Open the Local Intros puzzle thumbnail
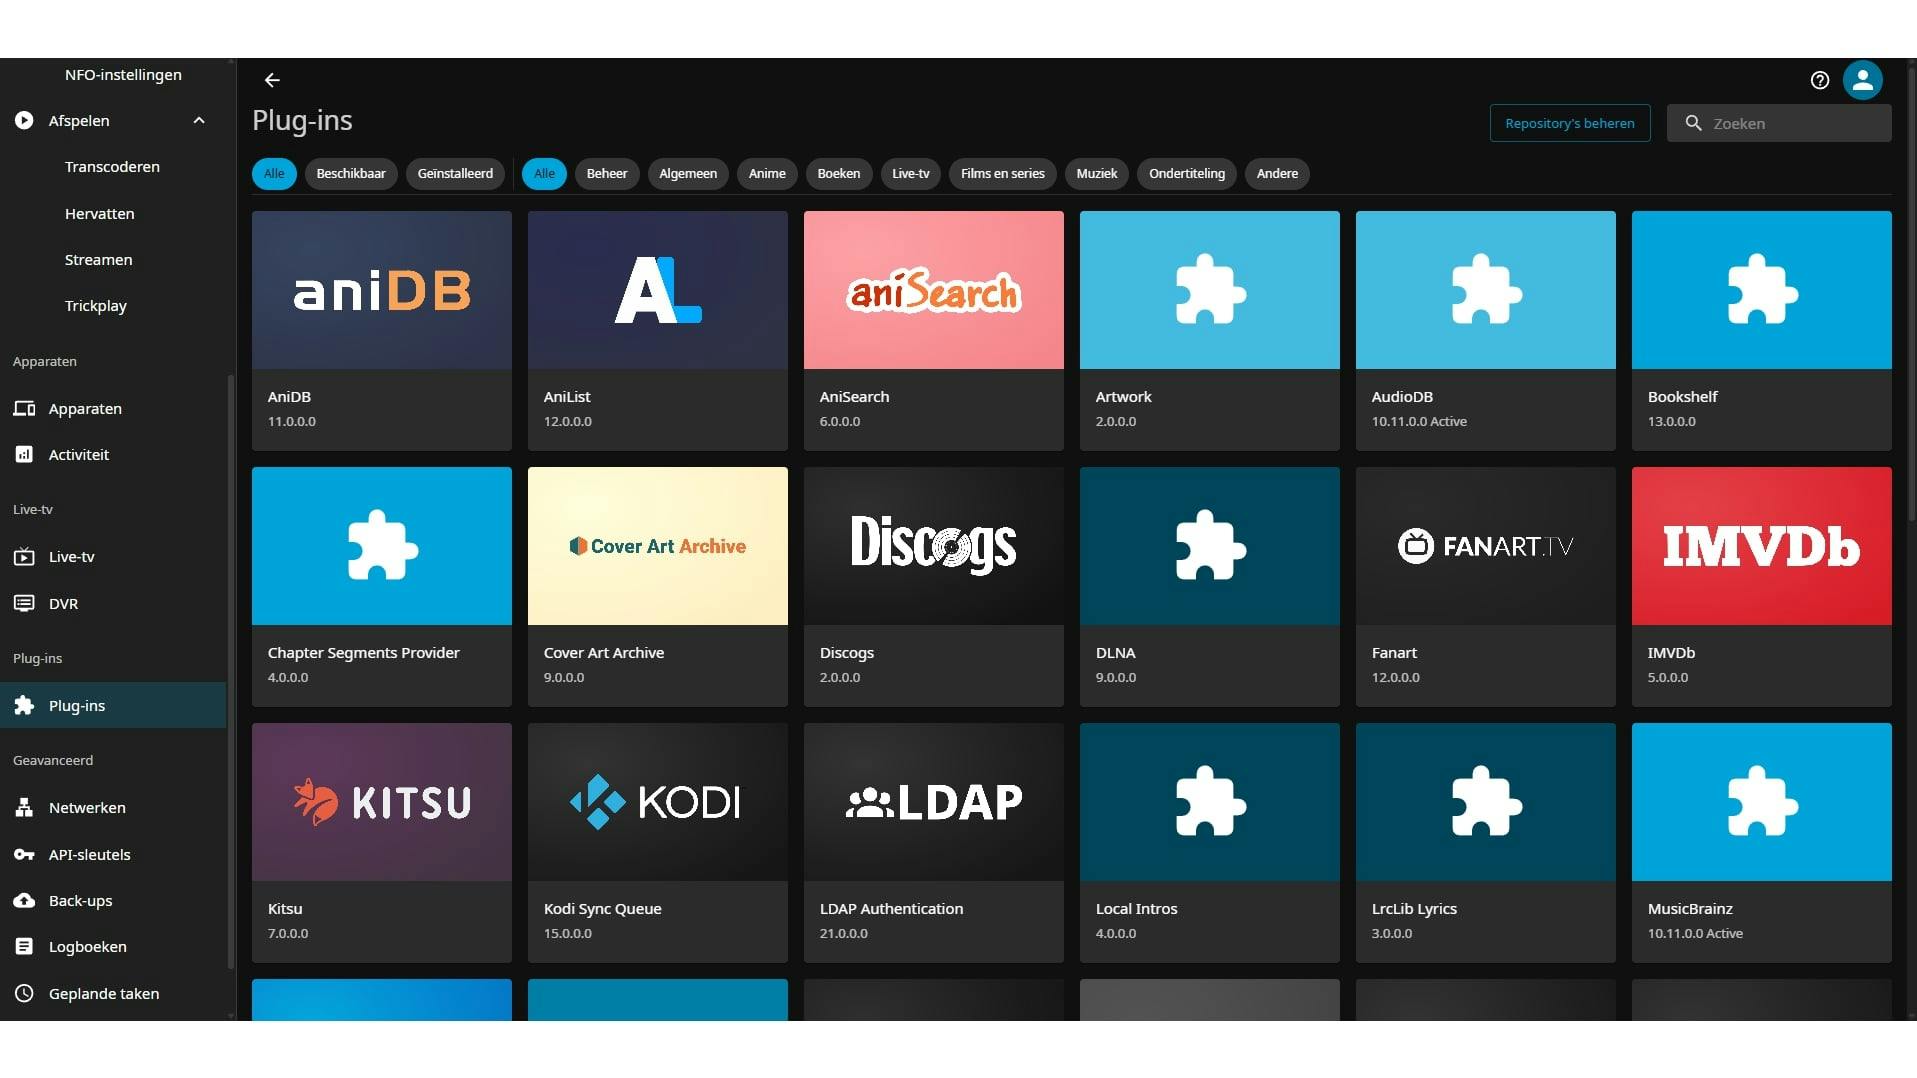 pyautogui.click(x=1210, y=802)
